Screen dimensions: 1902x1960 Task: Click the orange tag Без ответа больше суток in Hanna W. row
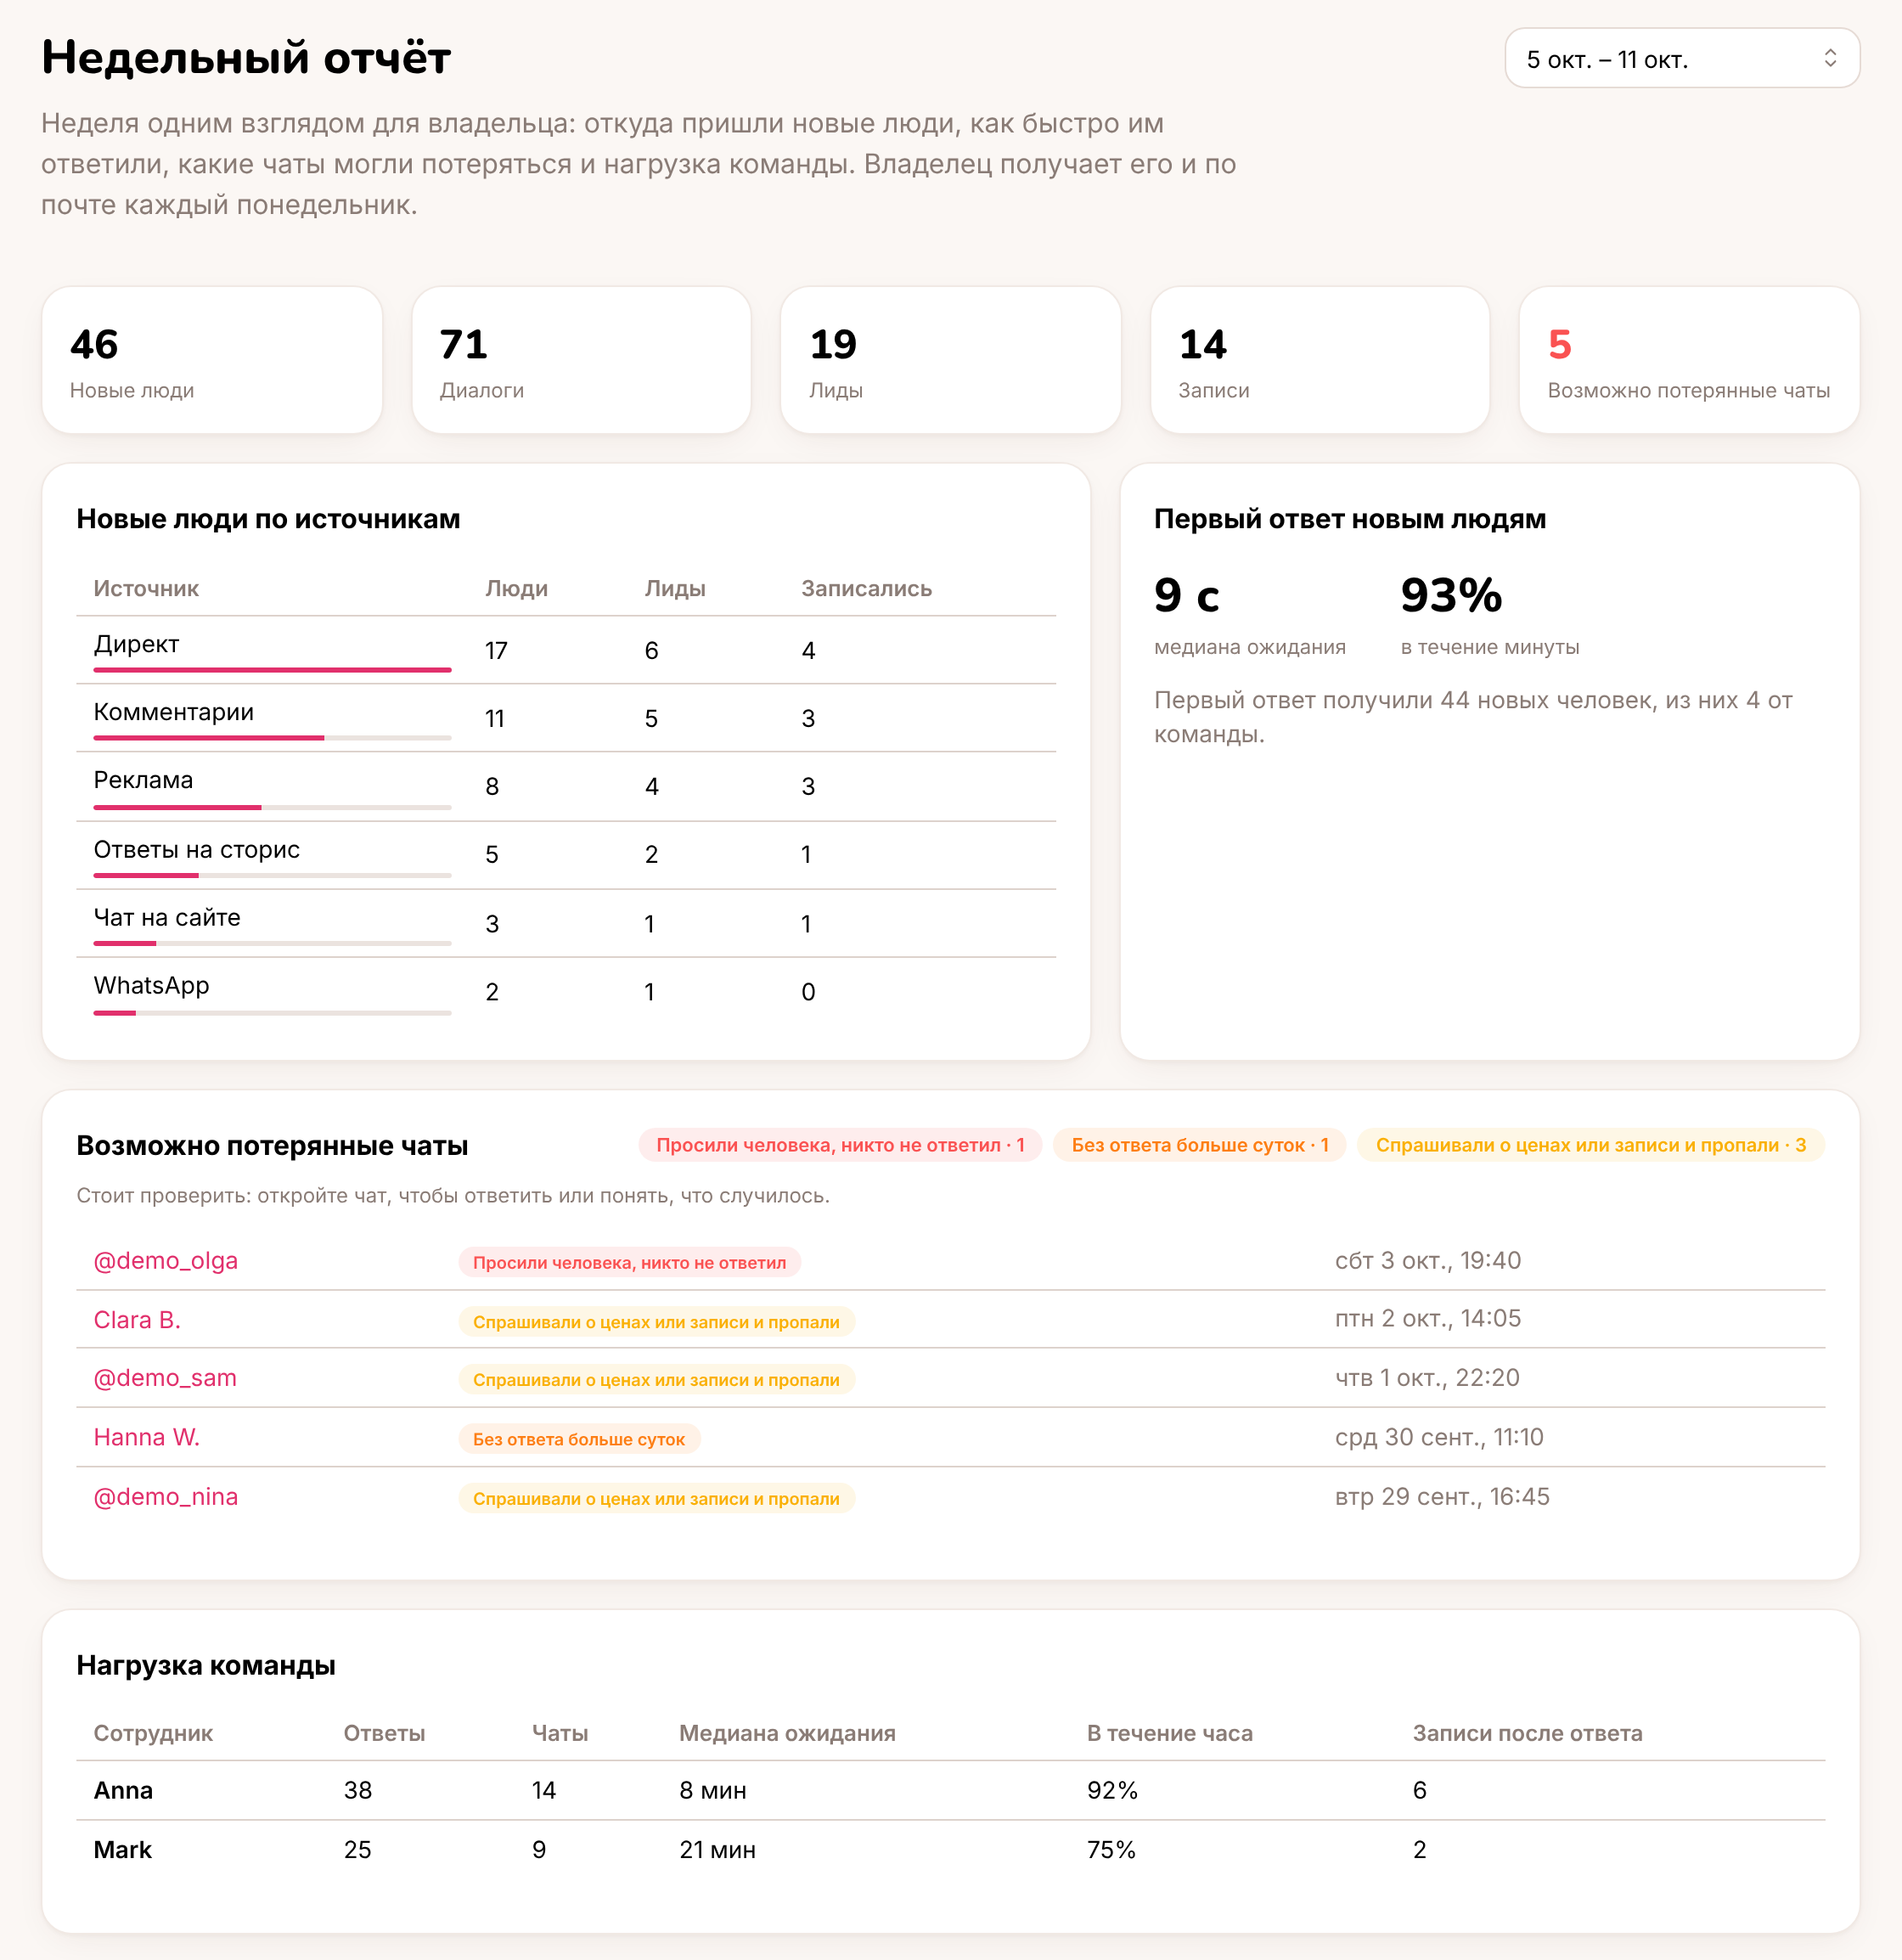[x=579, y=1439]
